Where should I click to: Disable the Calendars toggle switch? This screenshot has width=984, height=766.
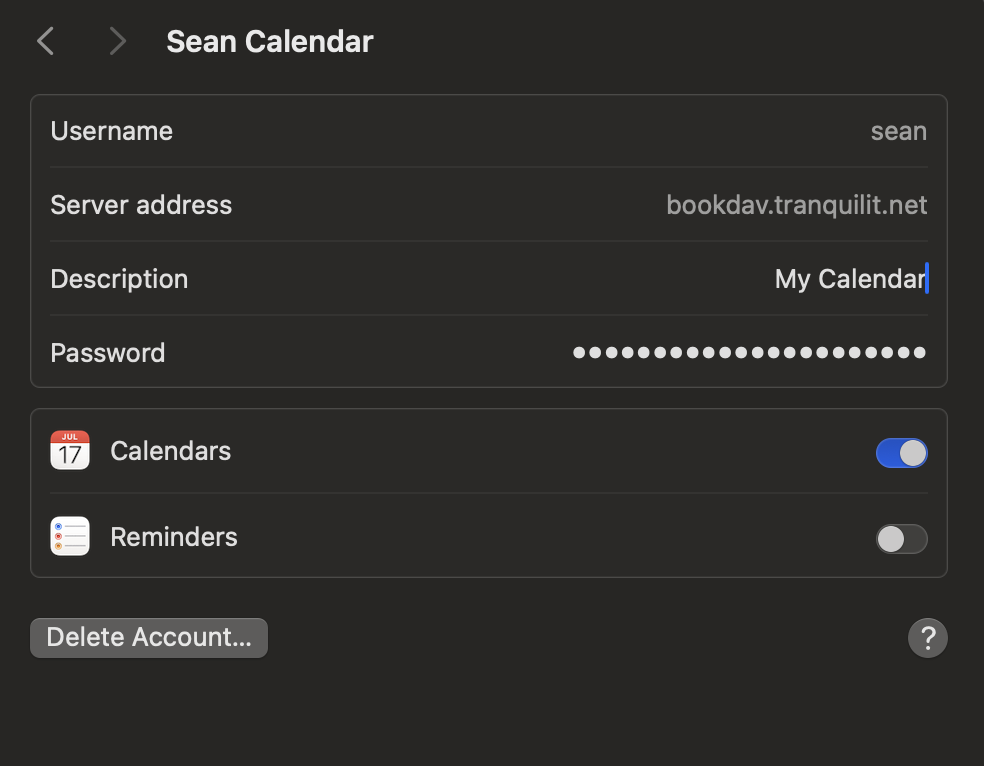click(x=901, y=453)
